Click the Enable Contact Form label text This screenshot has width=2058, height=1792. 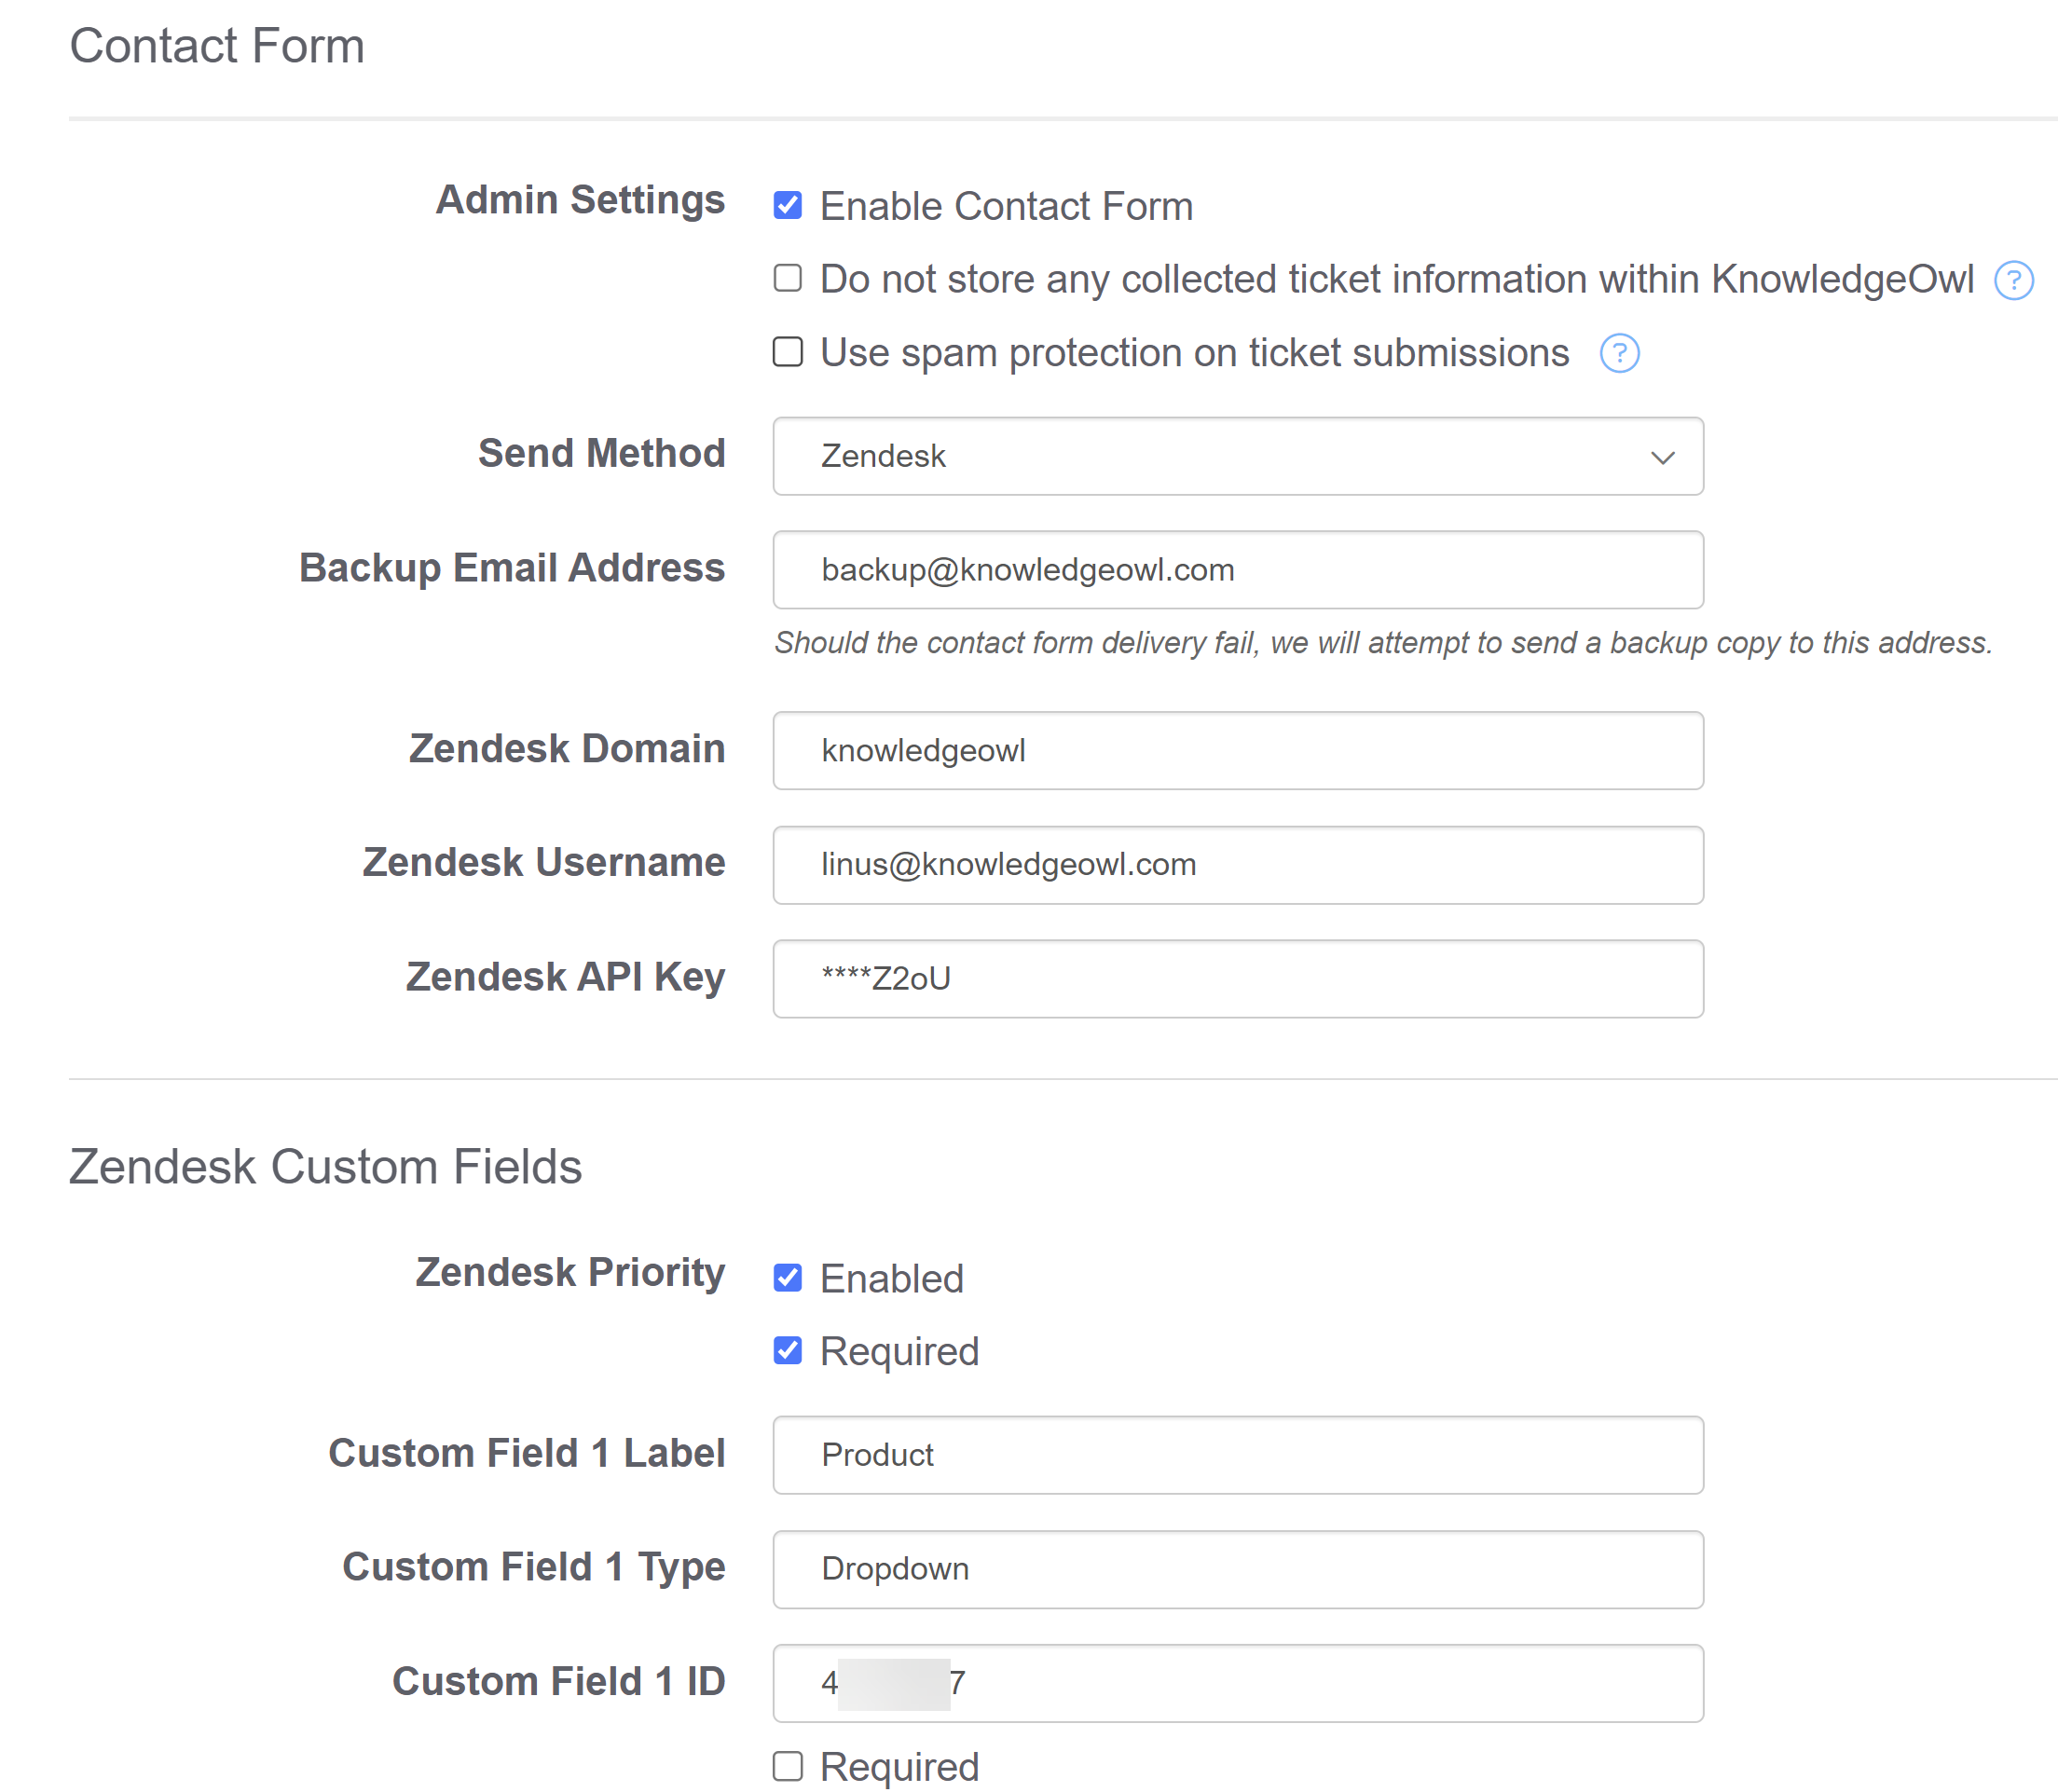pos(1006,206)
